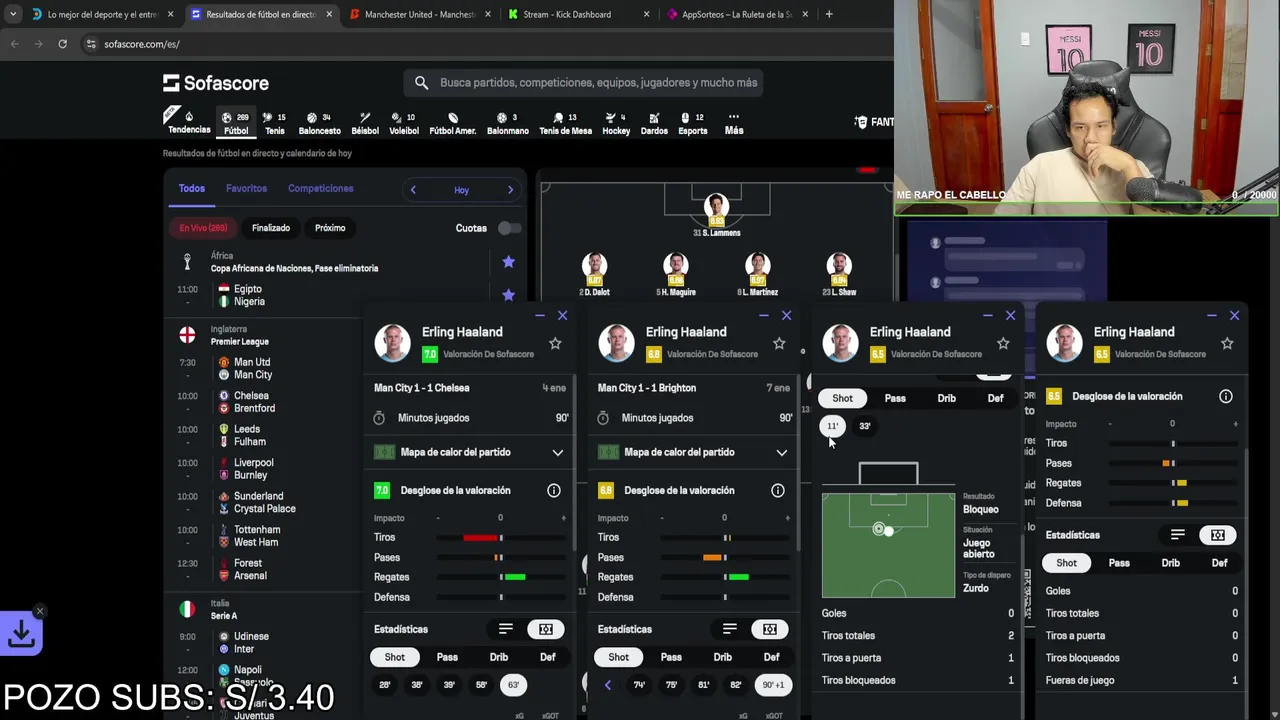Open H. Maguire in the lineup
The width and height of the screenshot is (1280, 720).
click(676, 274)
